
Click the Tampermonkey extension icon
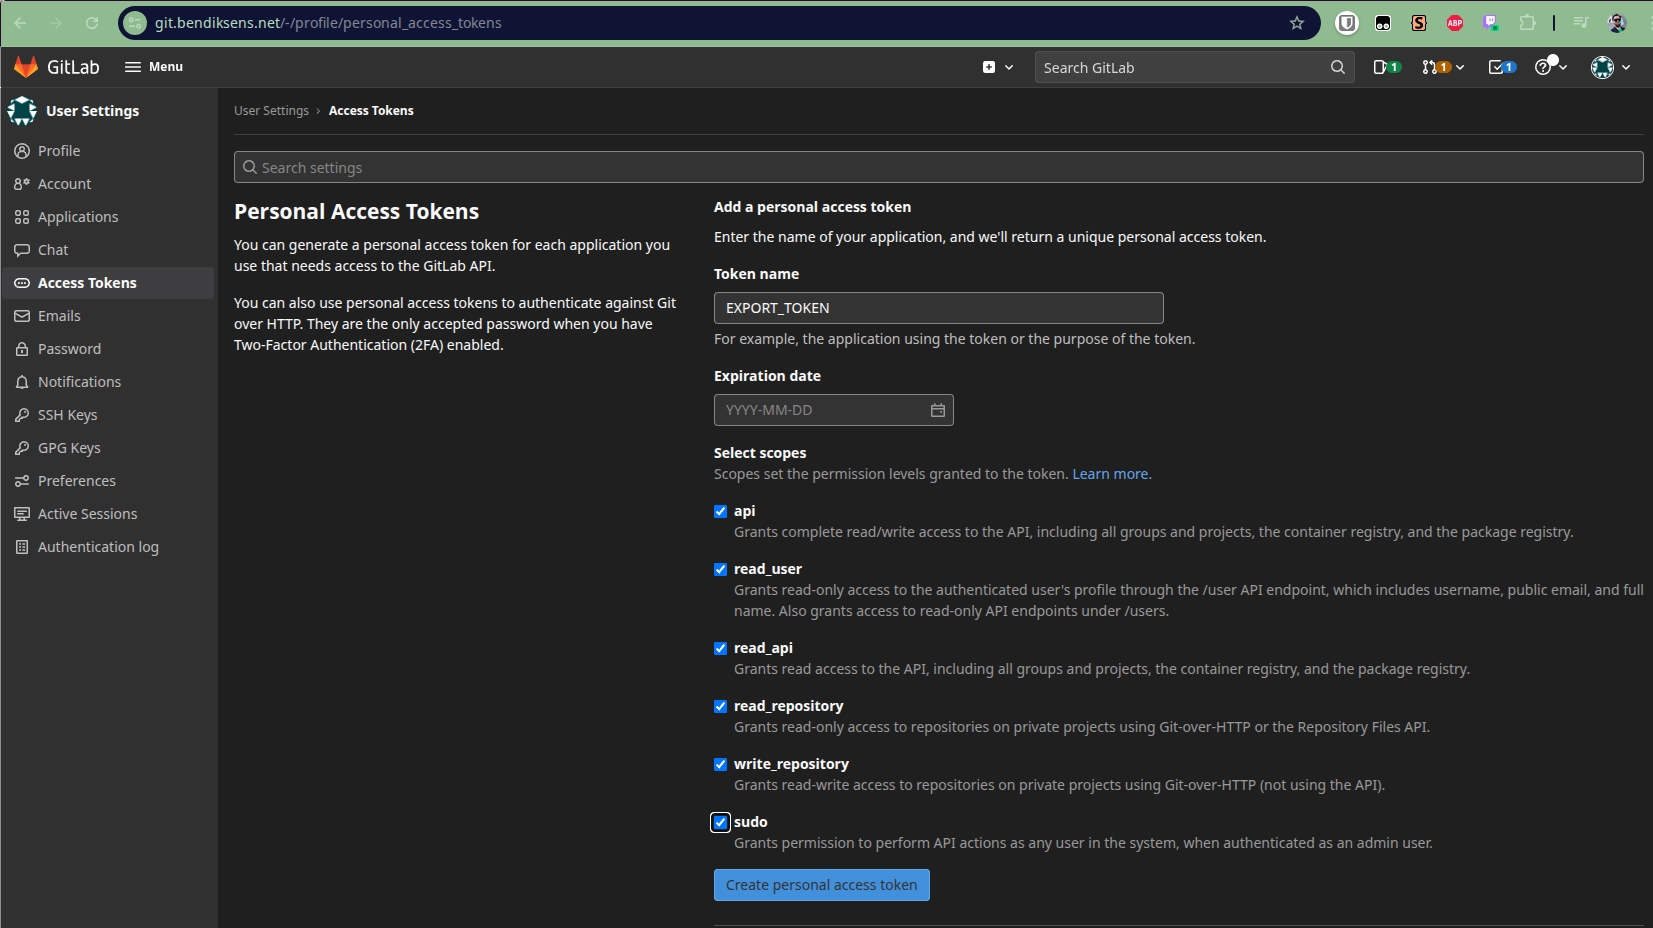pyautogui.click(x=1383, y=23)
